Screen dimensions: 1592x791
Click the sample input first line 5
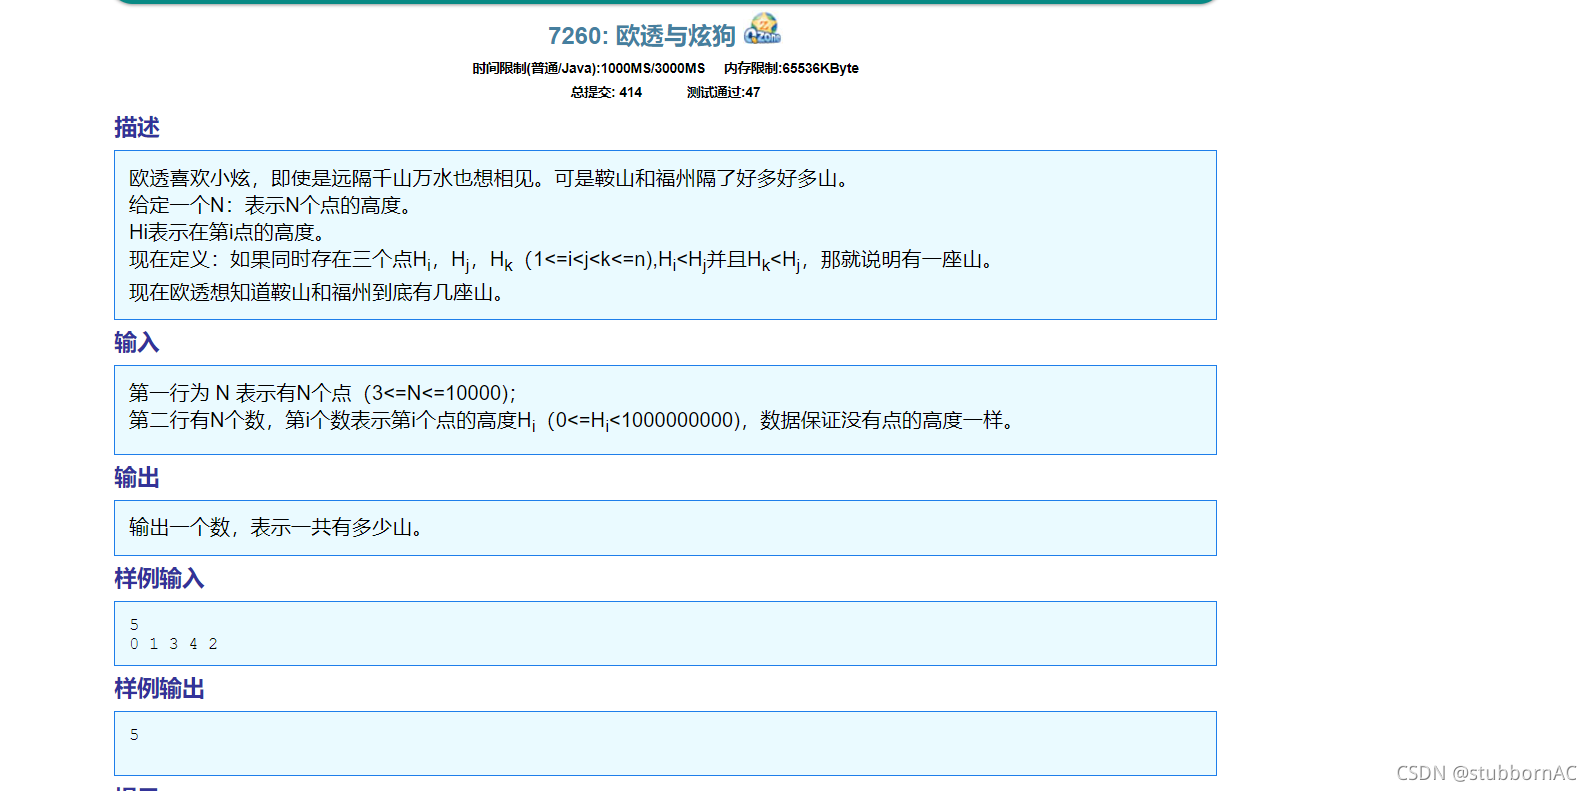pyautogui.click(x=134, y=625)
